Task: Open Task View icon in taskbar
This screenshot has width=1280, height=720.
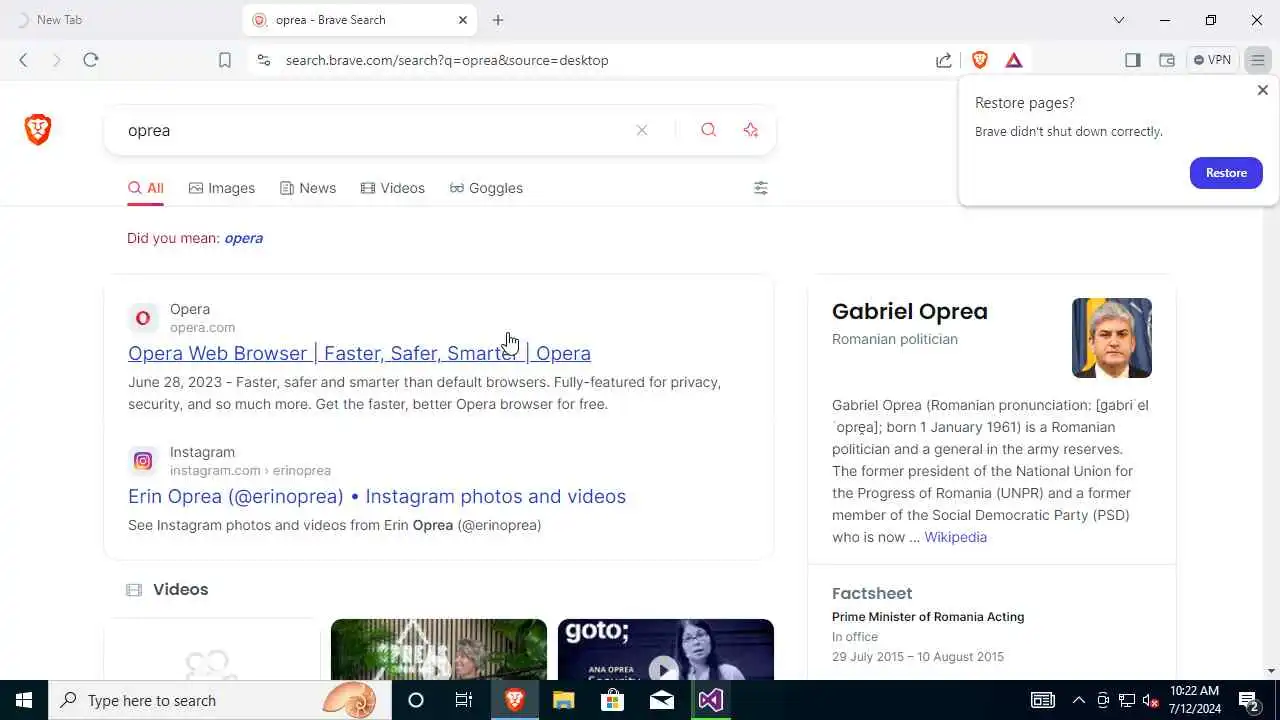Action: coord(464,700)
